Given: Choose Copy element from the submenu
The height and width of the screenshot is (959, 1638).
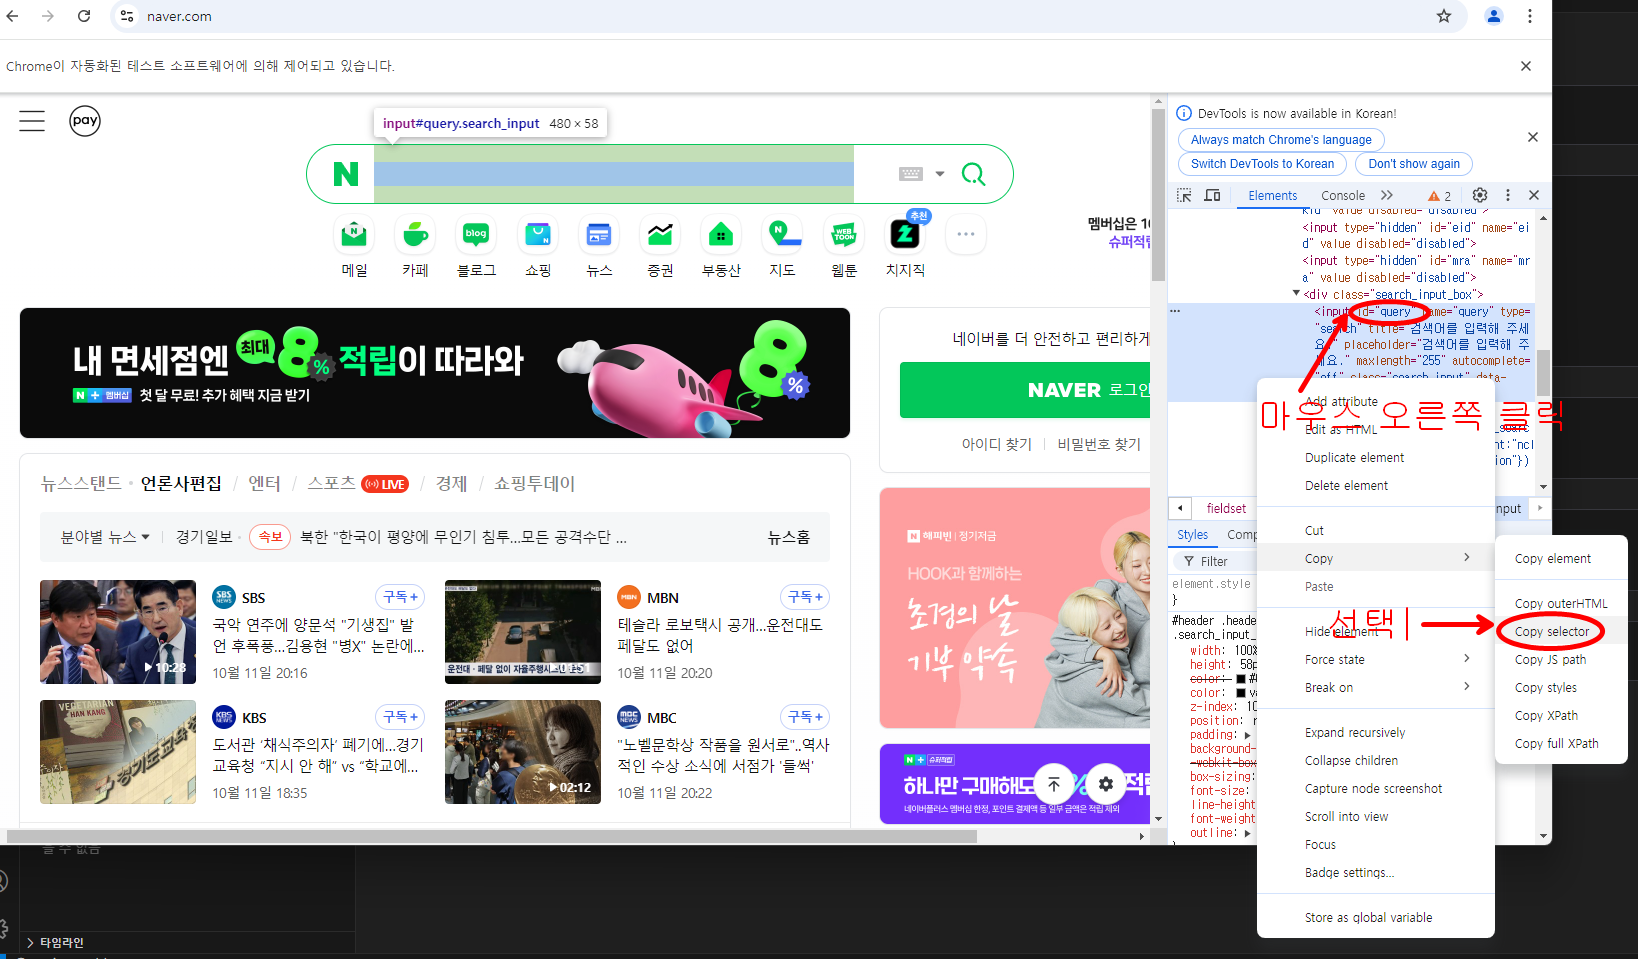Looking at the screenshot, I should coord(1552,559).
